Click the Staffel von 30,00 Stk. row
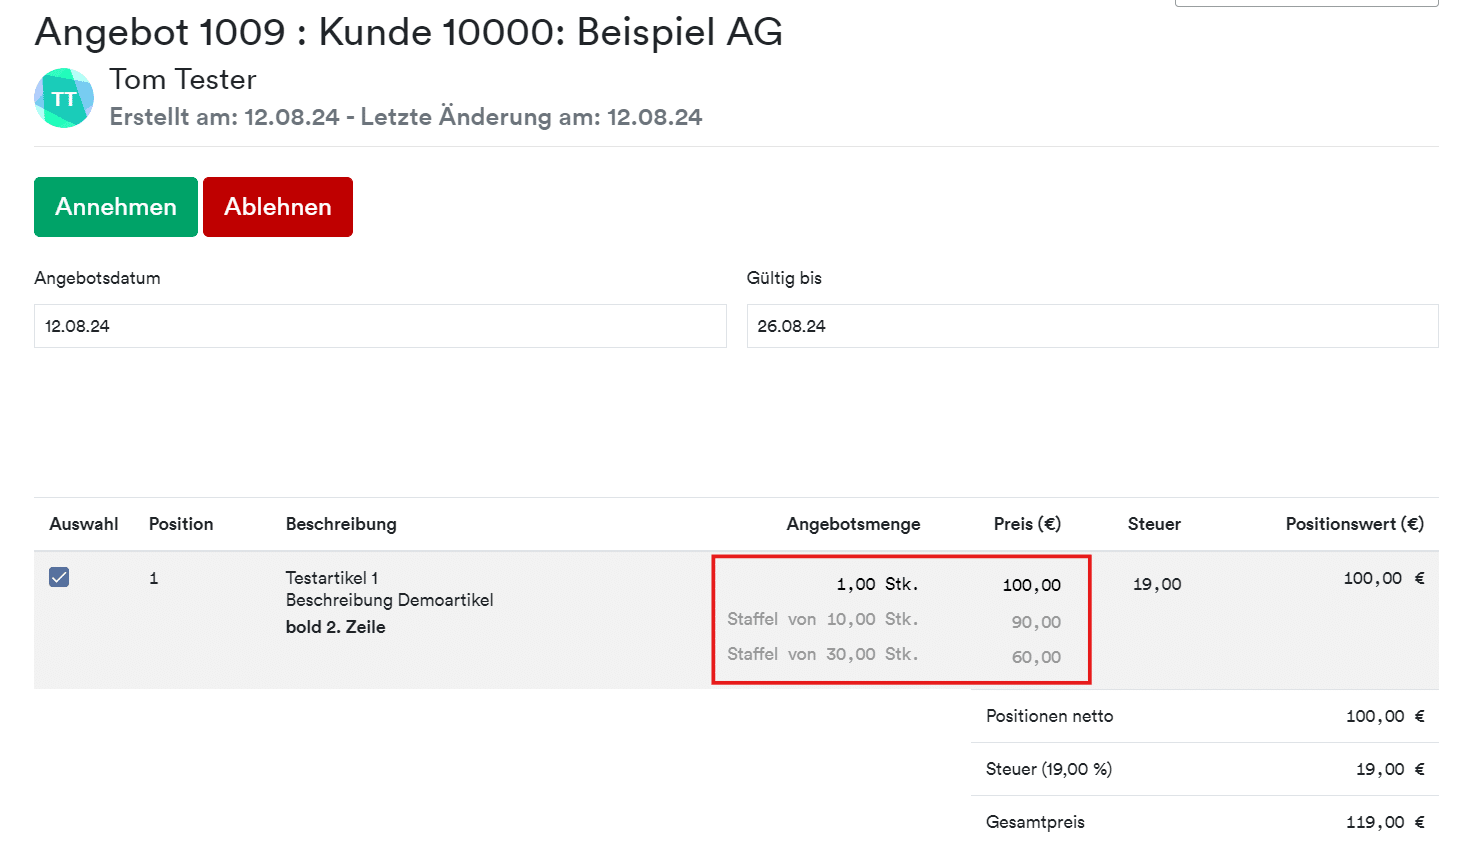1462x858 pixels. click(x=894, y=655)
